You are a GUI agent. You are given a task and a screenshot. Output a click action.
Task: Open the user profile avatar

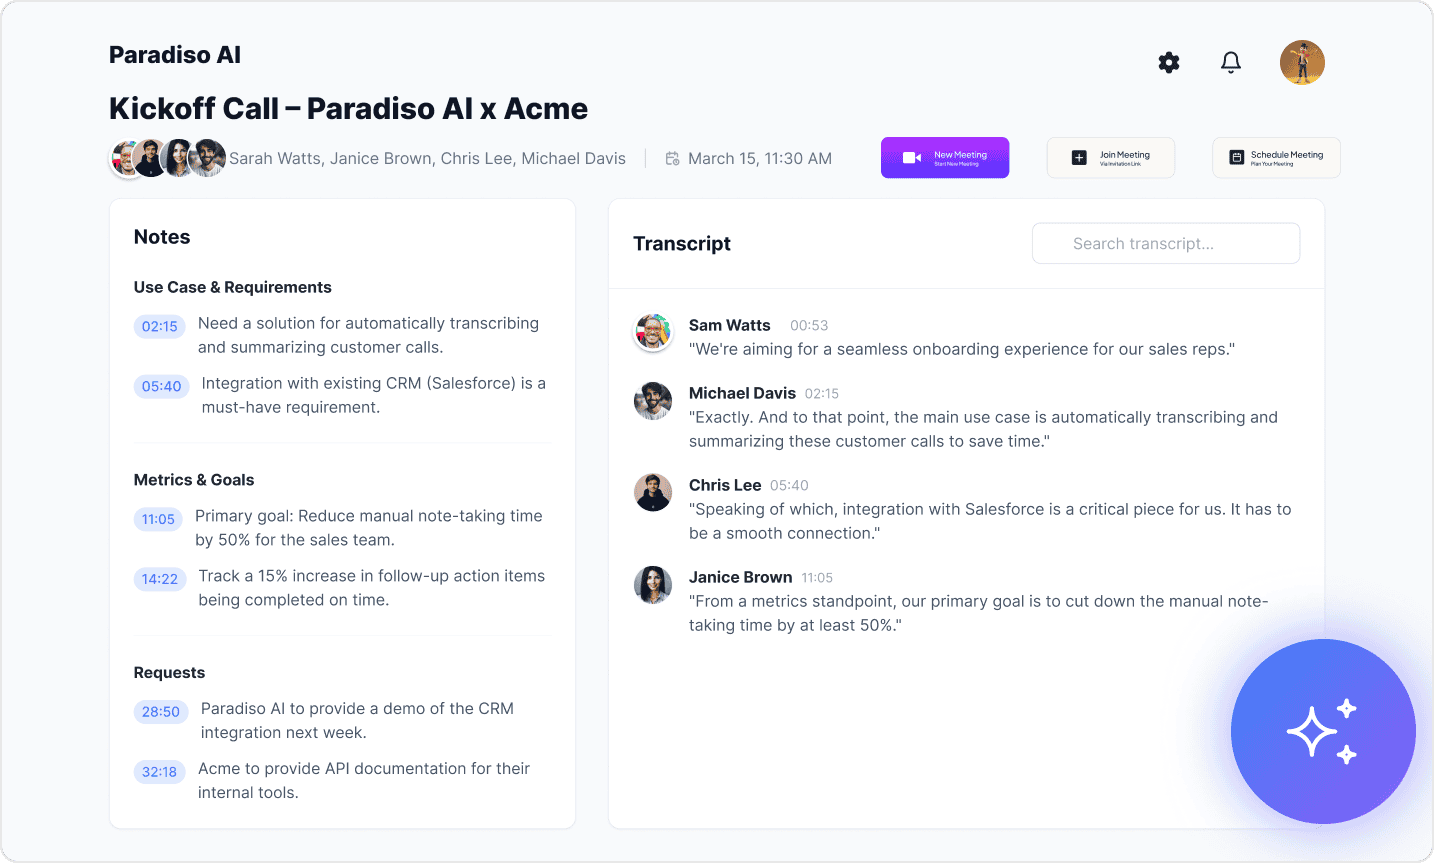[x=1302, y=63]
